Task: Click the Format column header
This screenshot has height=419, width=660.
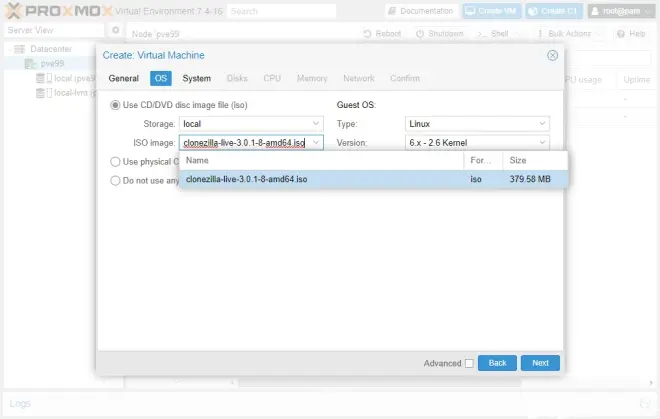Action: 483,160
